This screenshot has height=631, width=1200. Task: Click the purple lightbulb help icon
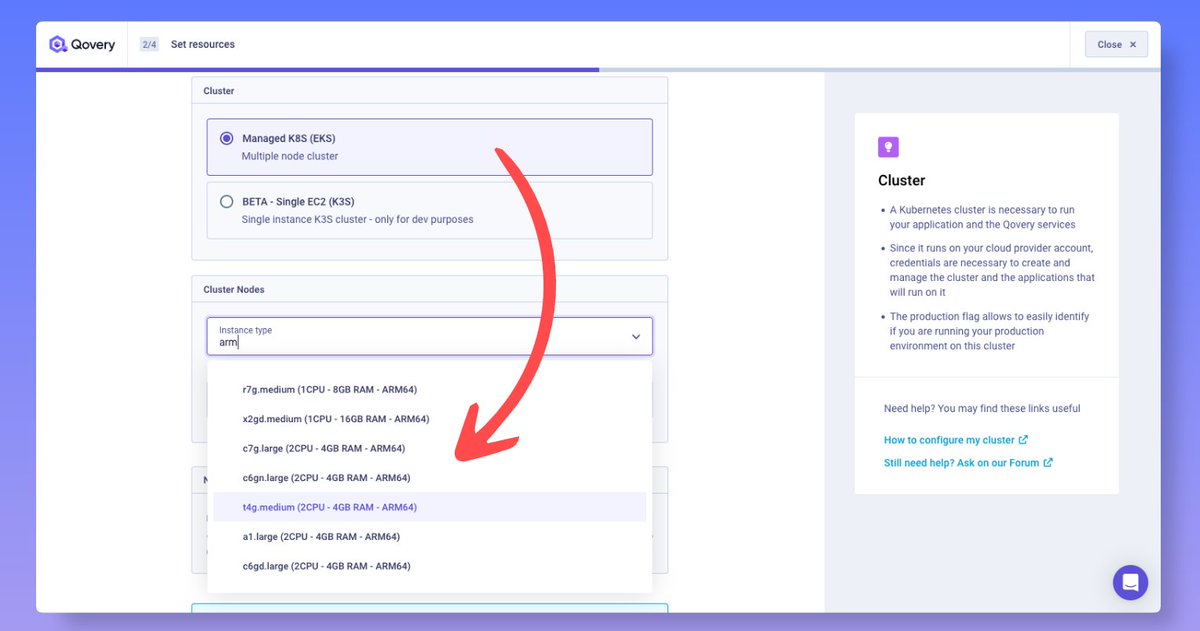click(x=888, y=148)
